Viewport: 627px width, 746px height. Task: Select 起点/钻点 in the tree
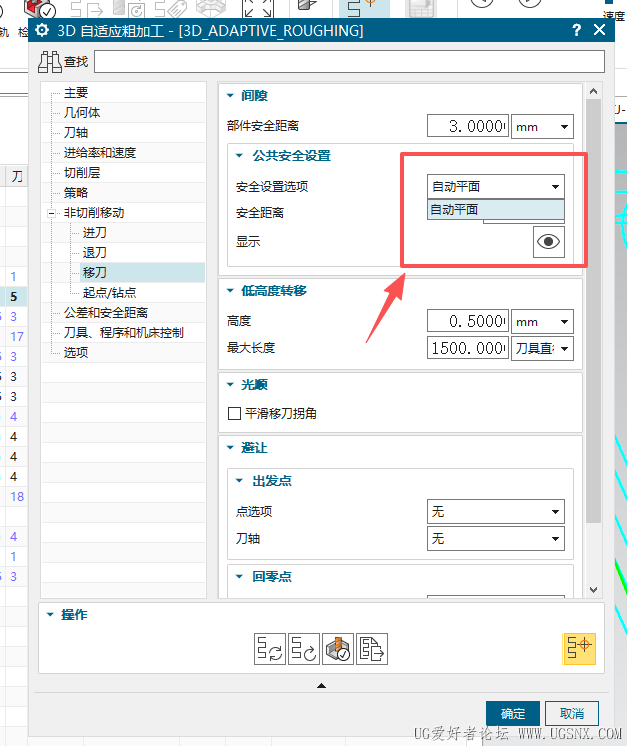click(109, 293)
